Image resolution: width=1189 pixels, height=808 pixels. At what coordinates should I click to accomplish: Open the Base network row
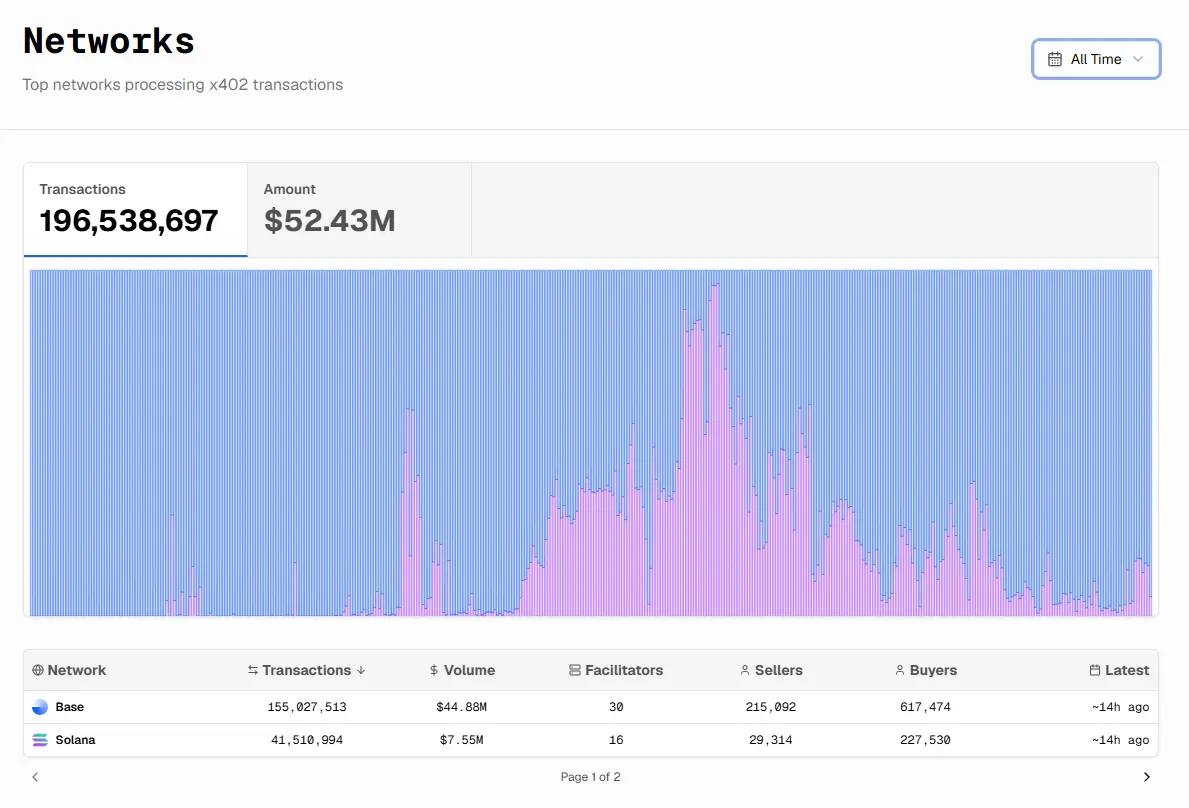click(x=591, y=707)
